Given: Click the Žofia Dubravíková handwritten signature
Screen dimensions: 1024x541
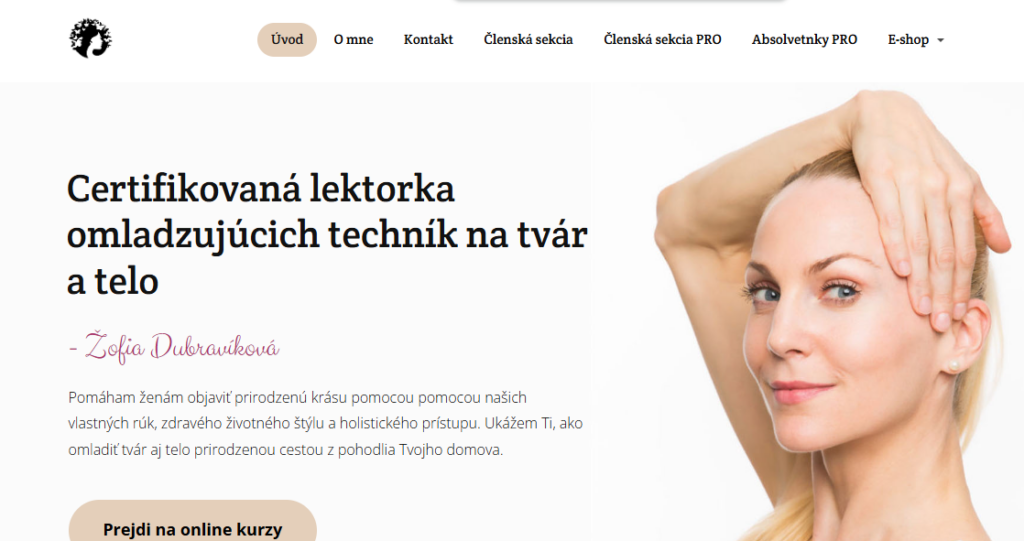Looking at the screenshot, I should pos(174,347).
